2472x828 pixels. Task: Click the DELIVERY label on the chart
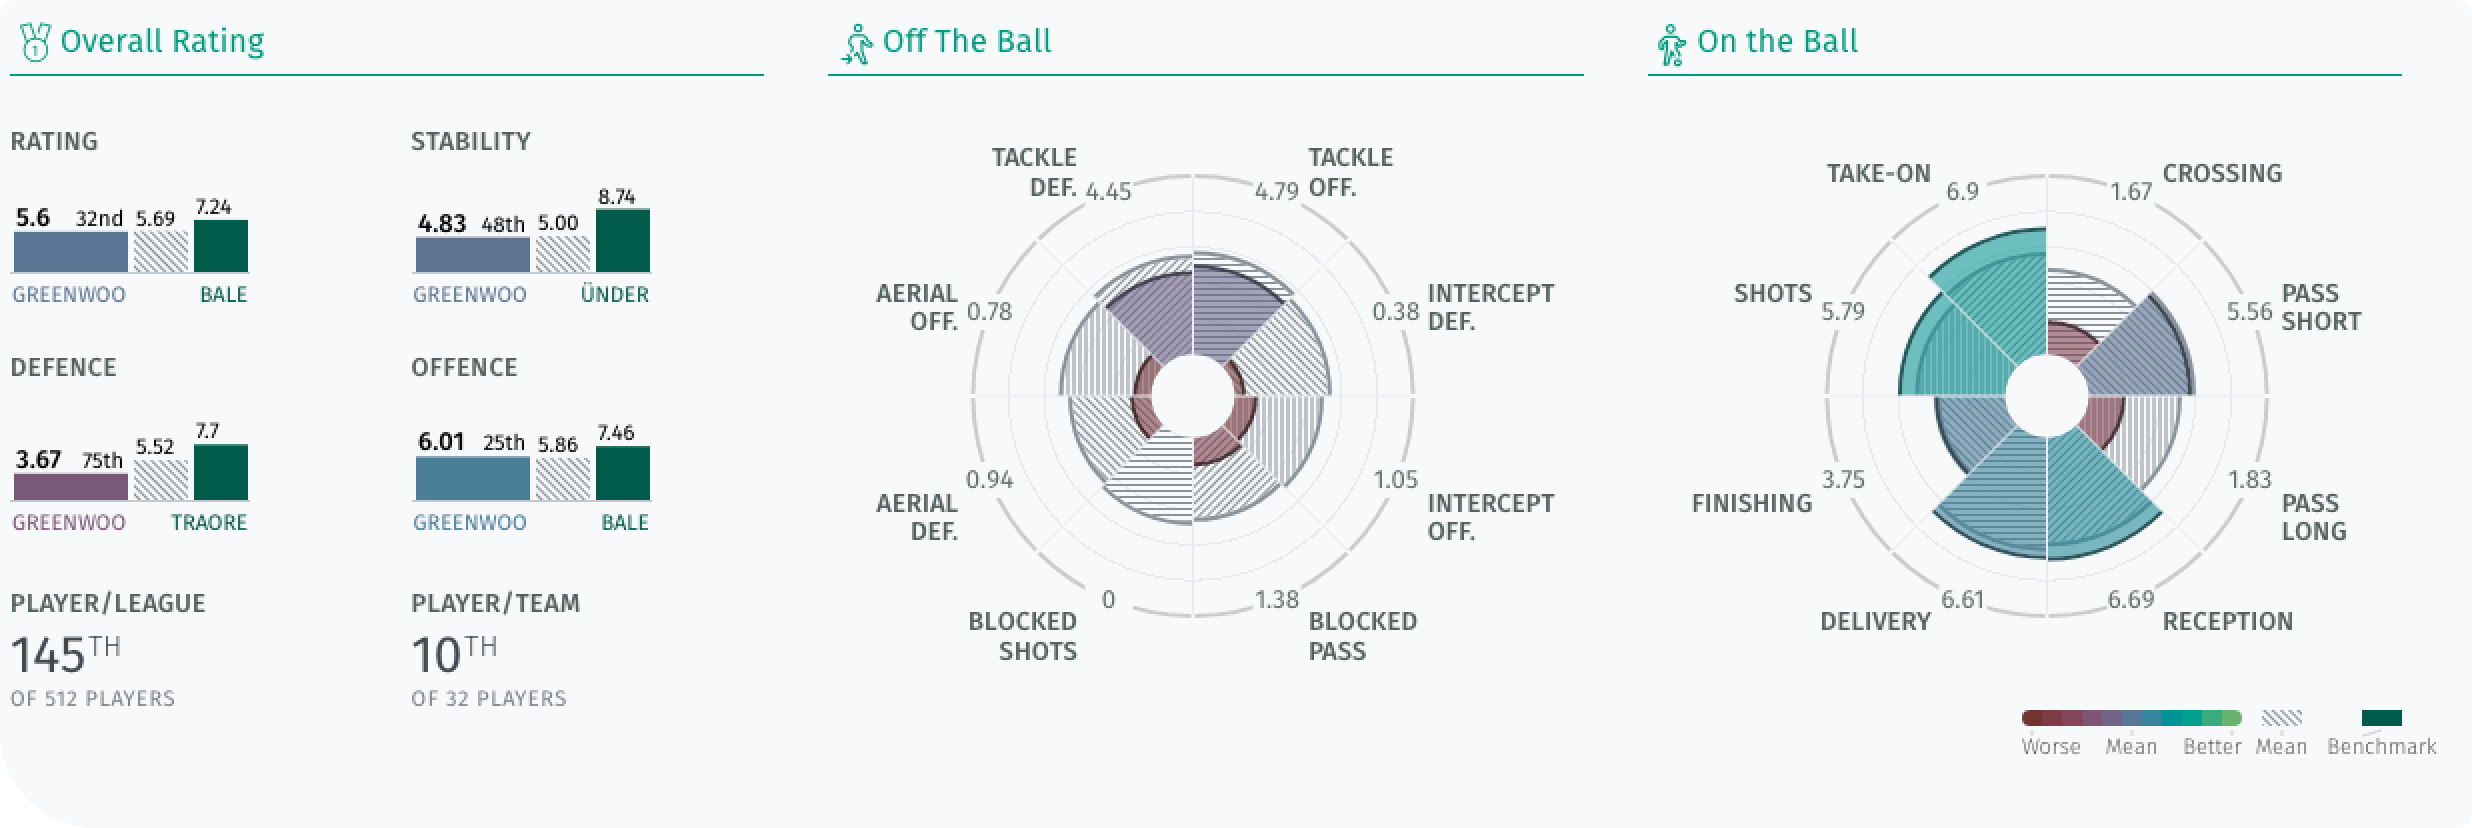1875,621
